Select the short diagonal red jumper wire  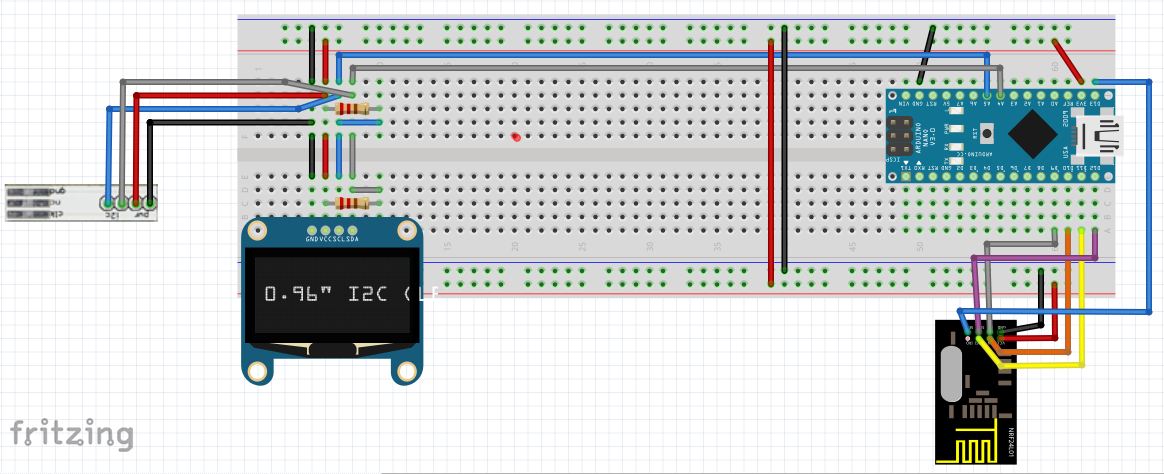click(1068, 62)
